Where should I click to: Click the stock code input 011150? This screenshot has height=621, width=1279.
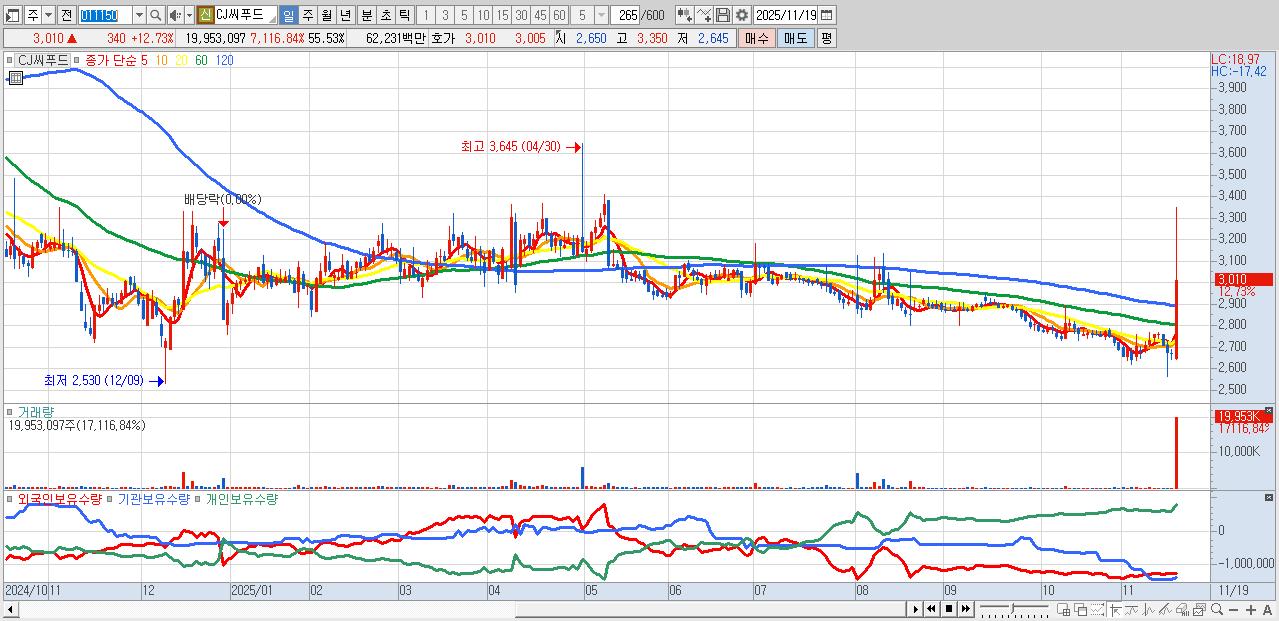point(104,15)
